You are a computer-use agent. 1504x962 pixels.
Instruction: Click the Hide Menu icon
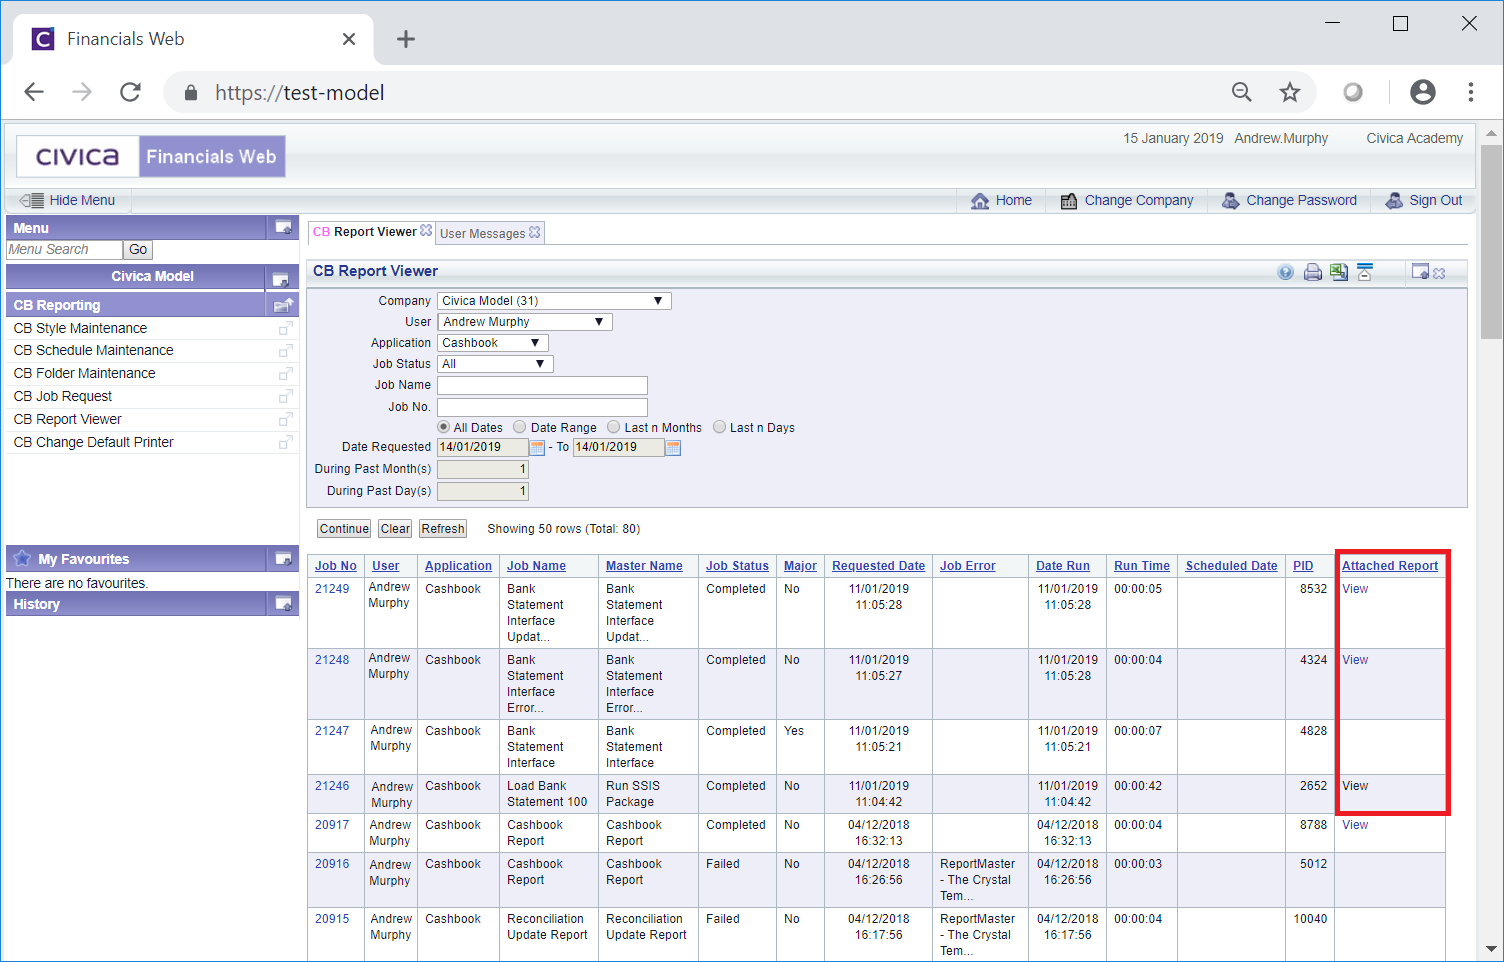[31, 200]
